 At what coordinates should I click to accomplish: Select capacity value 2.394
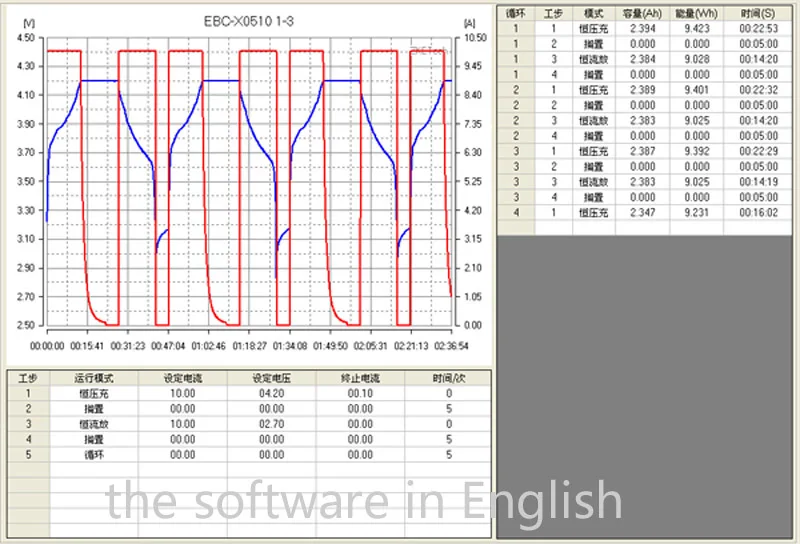click(x=643, y=29)
